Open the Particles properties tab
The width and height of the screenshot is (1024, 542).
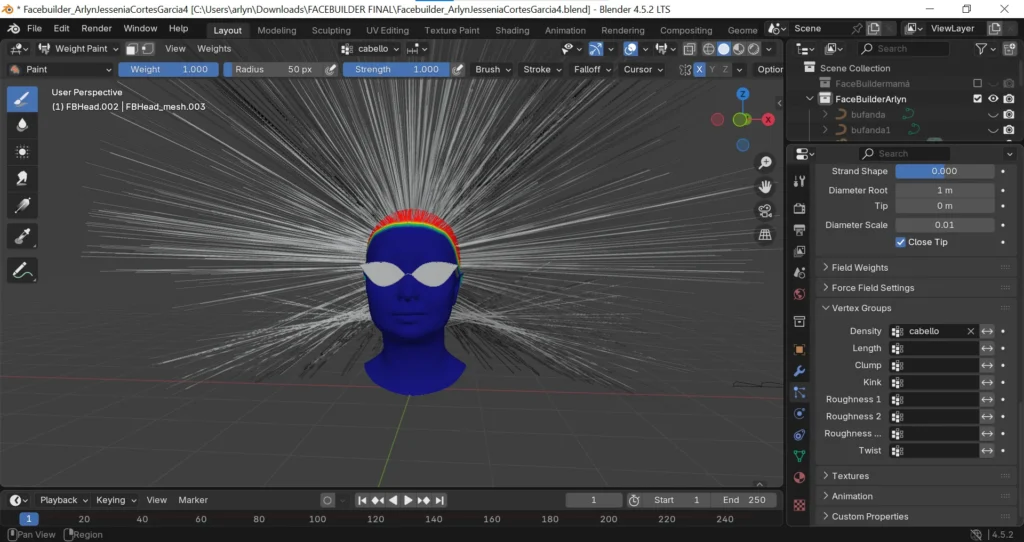799,393
